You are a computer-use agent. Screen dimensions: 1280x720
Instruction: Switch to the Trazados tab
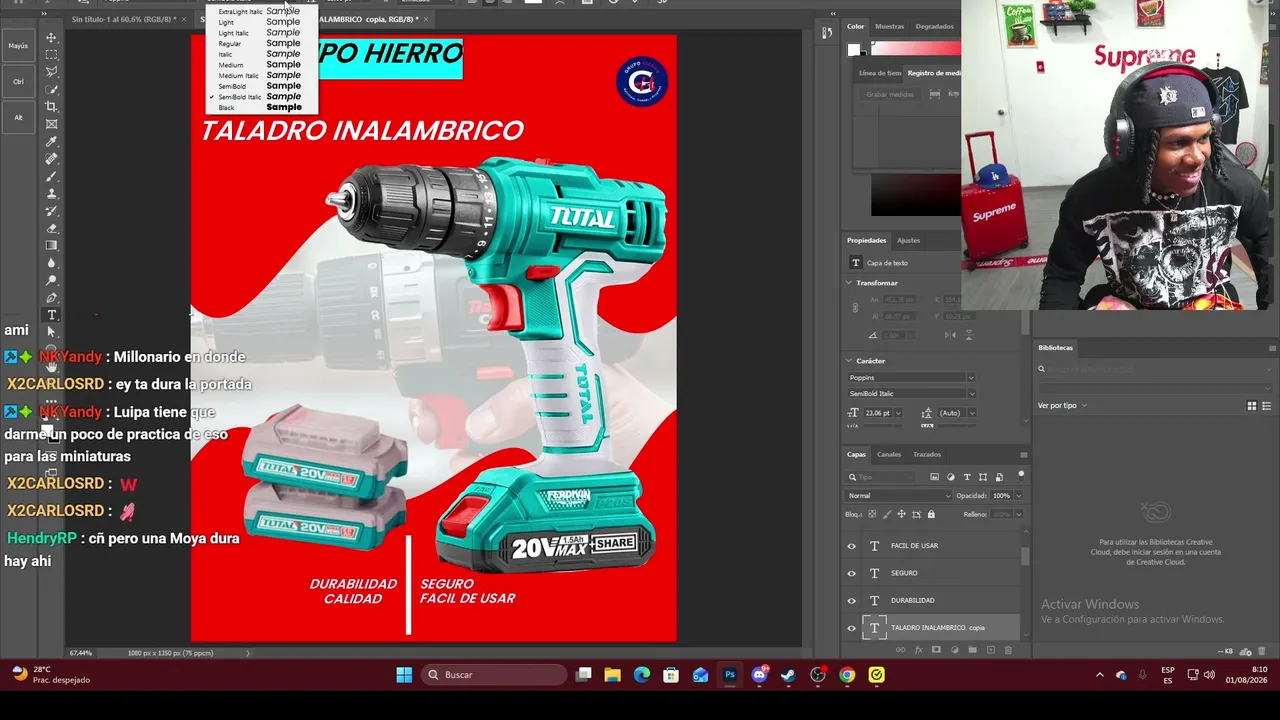(927, 455)
